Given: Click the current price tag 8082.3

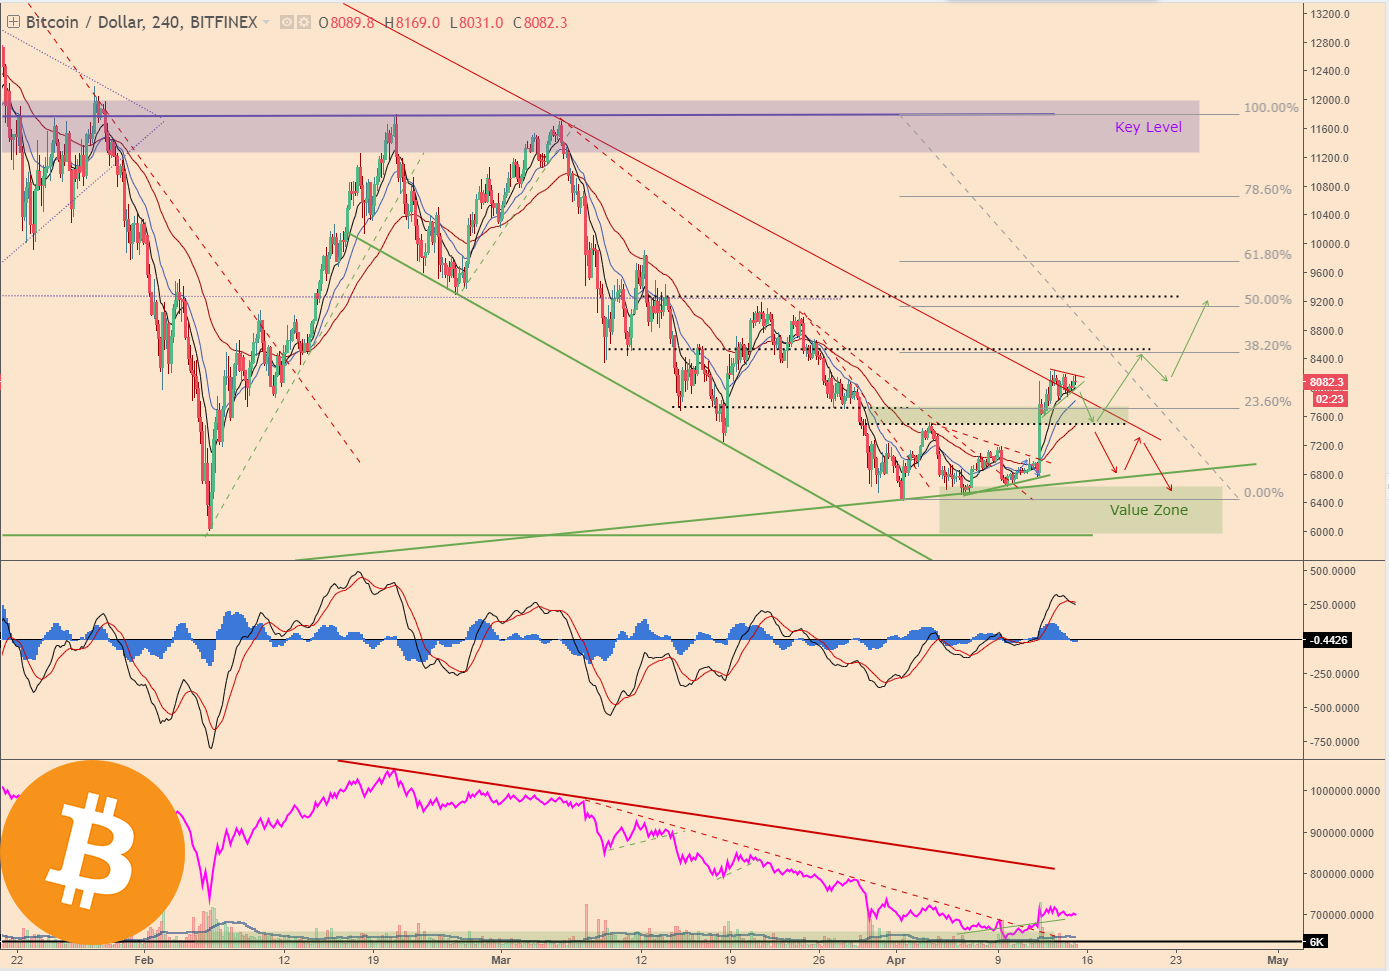Looking at the screenshot, I should pyautogui.click(x=1327, y=382).
